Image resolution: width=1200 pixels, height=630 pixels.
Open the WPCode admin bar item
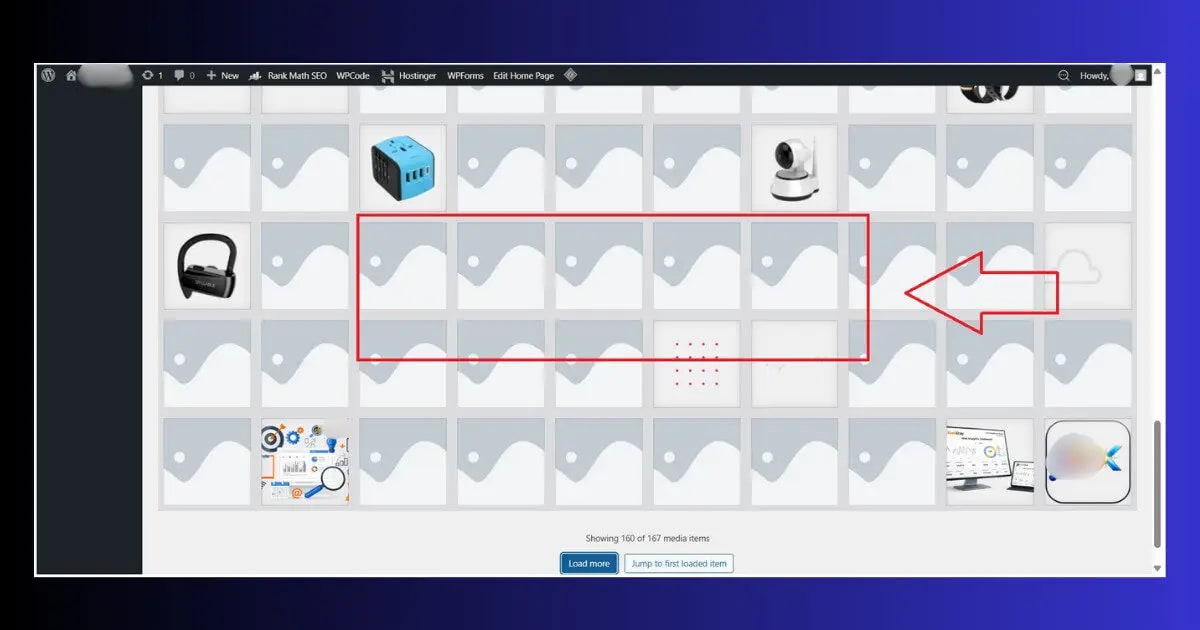(x=353, y=75)
